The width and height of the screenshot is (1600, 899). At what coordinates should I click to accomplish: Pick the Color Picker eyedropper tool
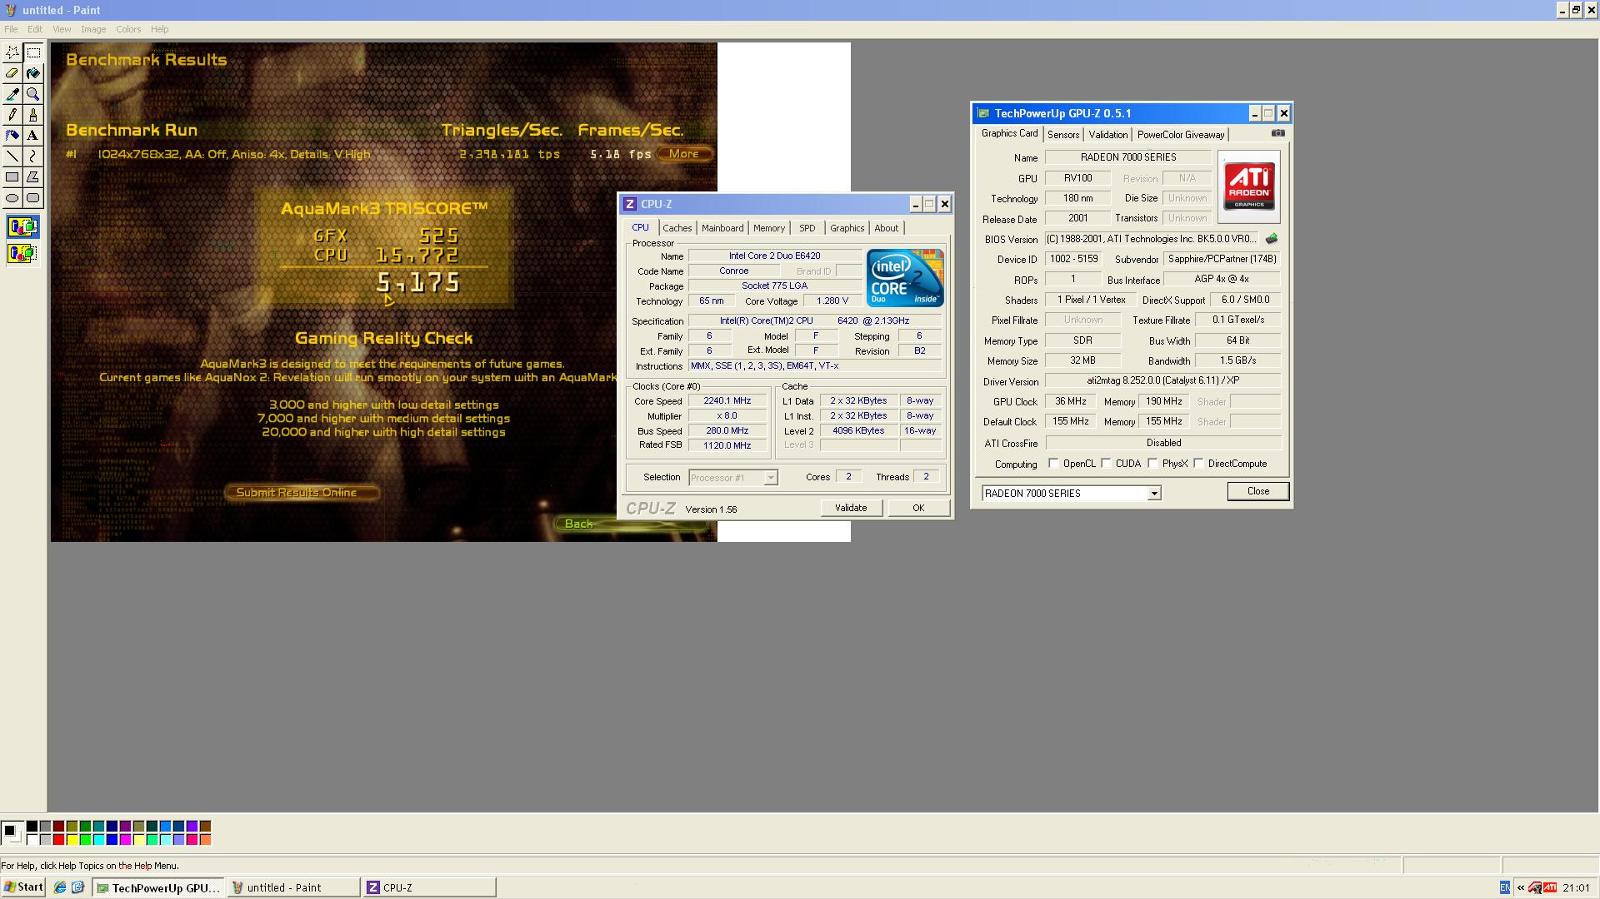click(x=12, y=94)
